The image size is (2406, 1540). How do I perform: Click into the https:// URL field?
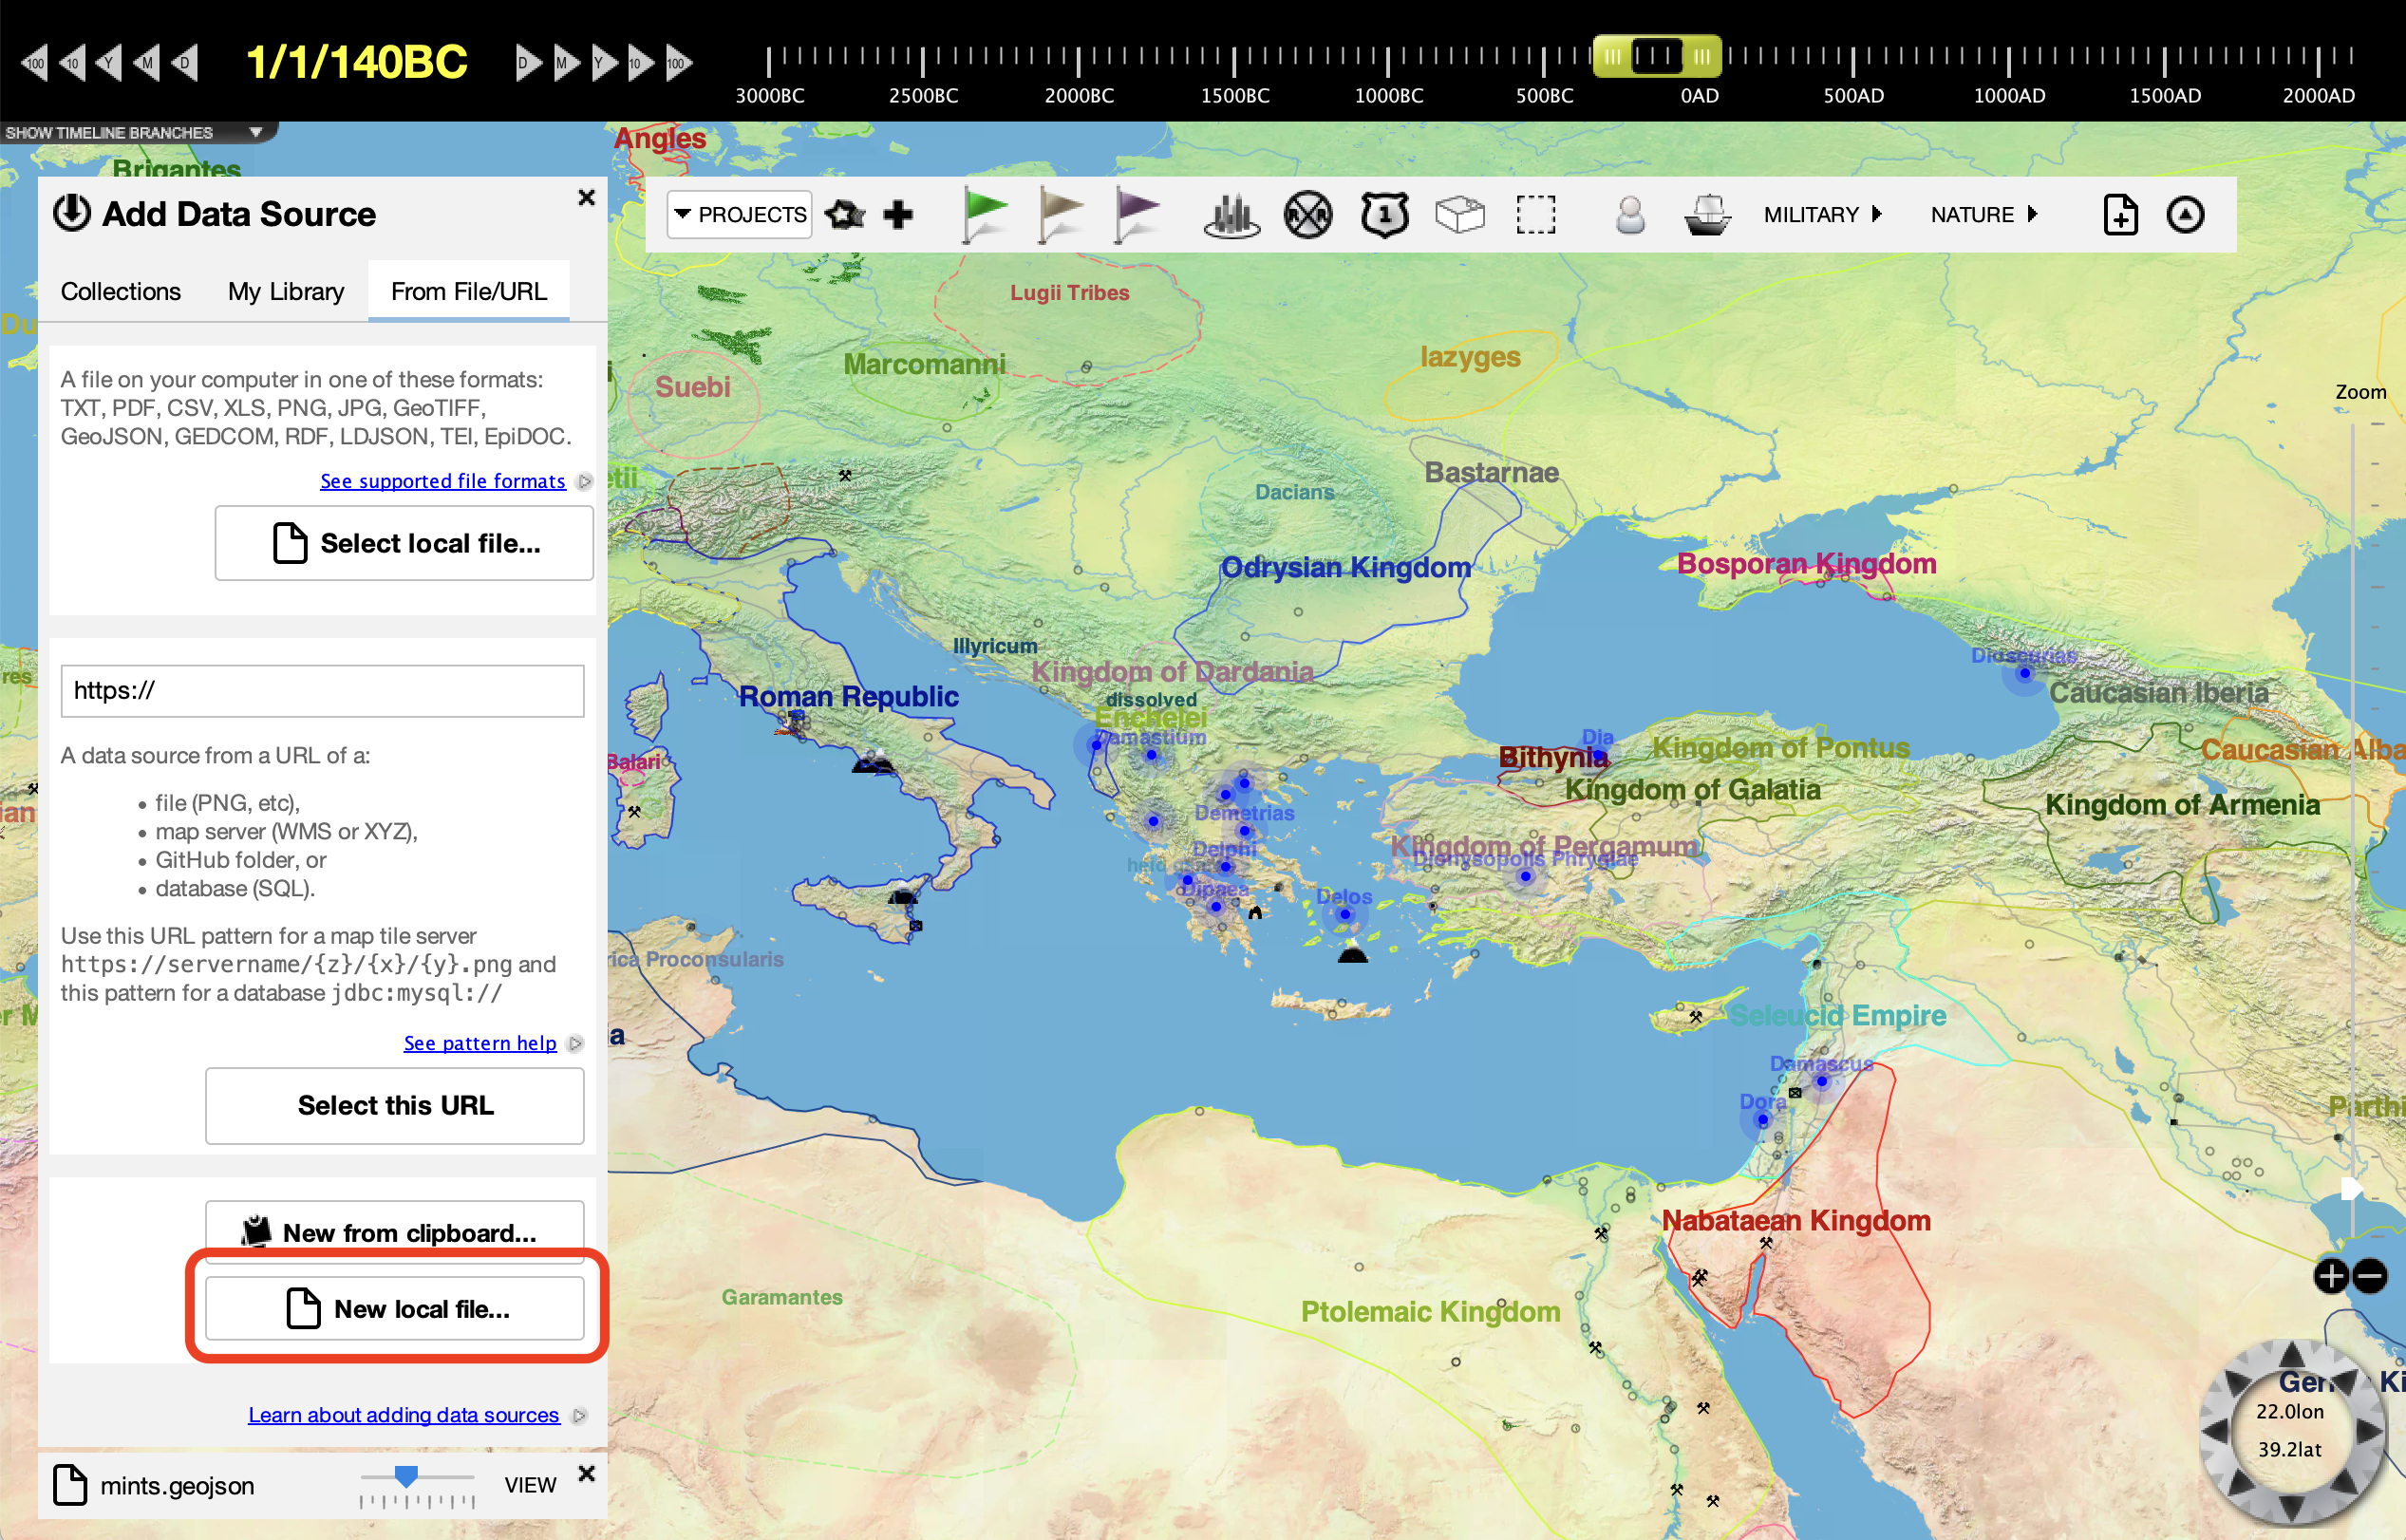point(322,690)
